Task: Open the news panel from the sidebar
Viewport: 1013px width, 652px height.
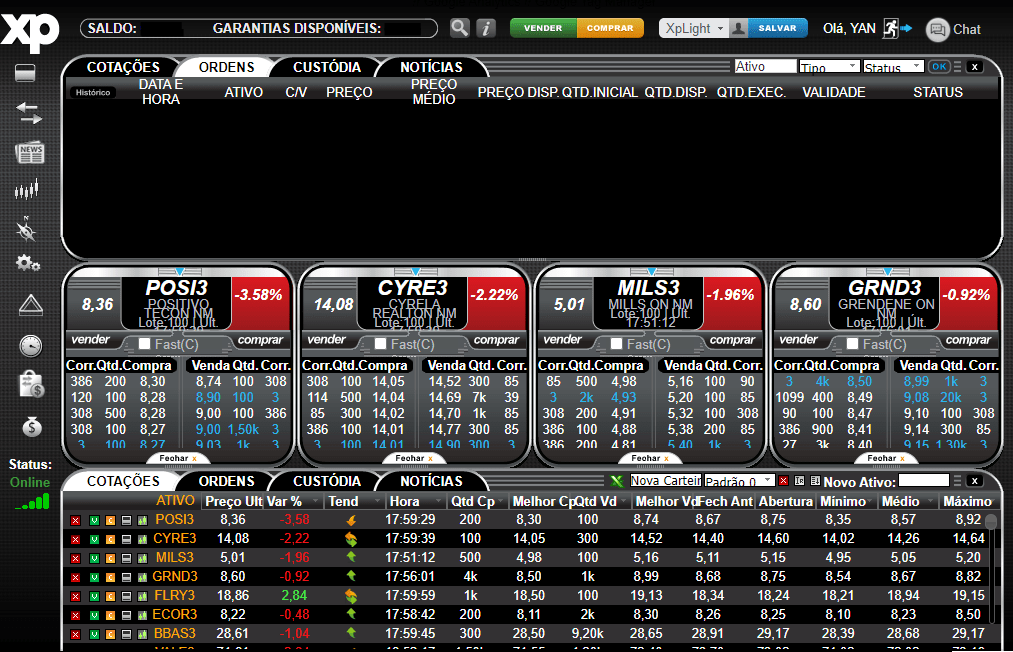Action: [x=28, y=152]
